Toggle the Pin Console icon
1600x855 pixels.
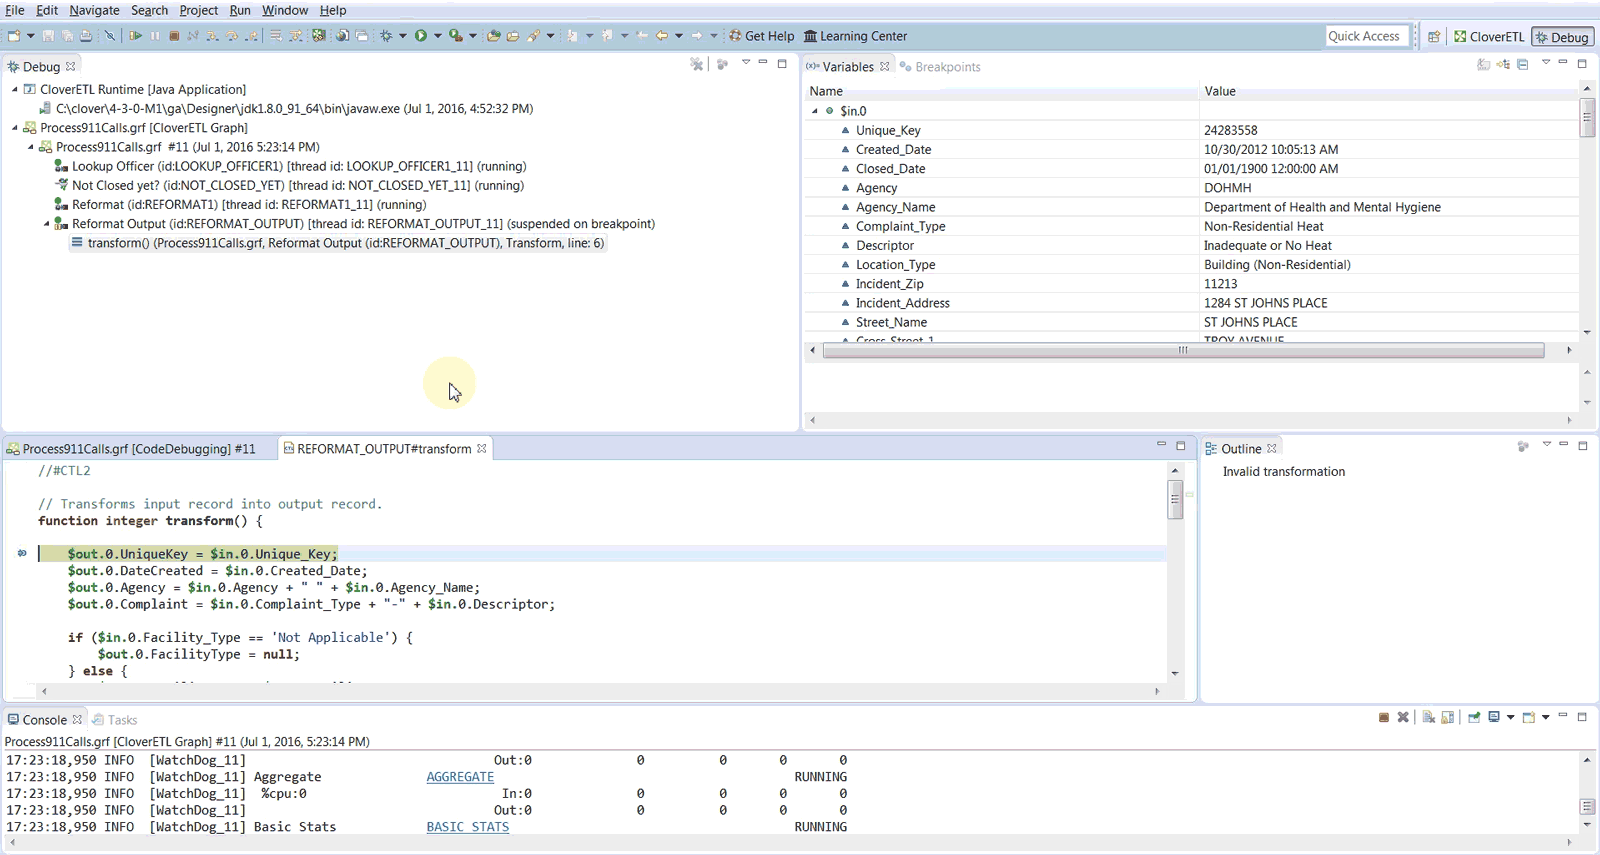tap(1474, 717)
